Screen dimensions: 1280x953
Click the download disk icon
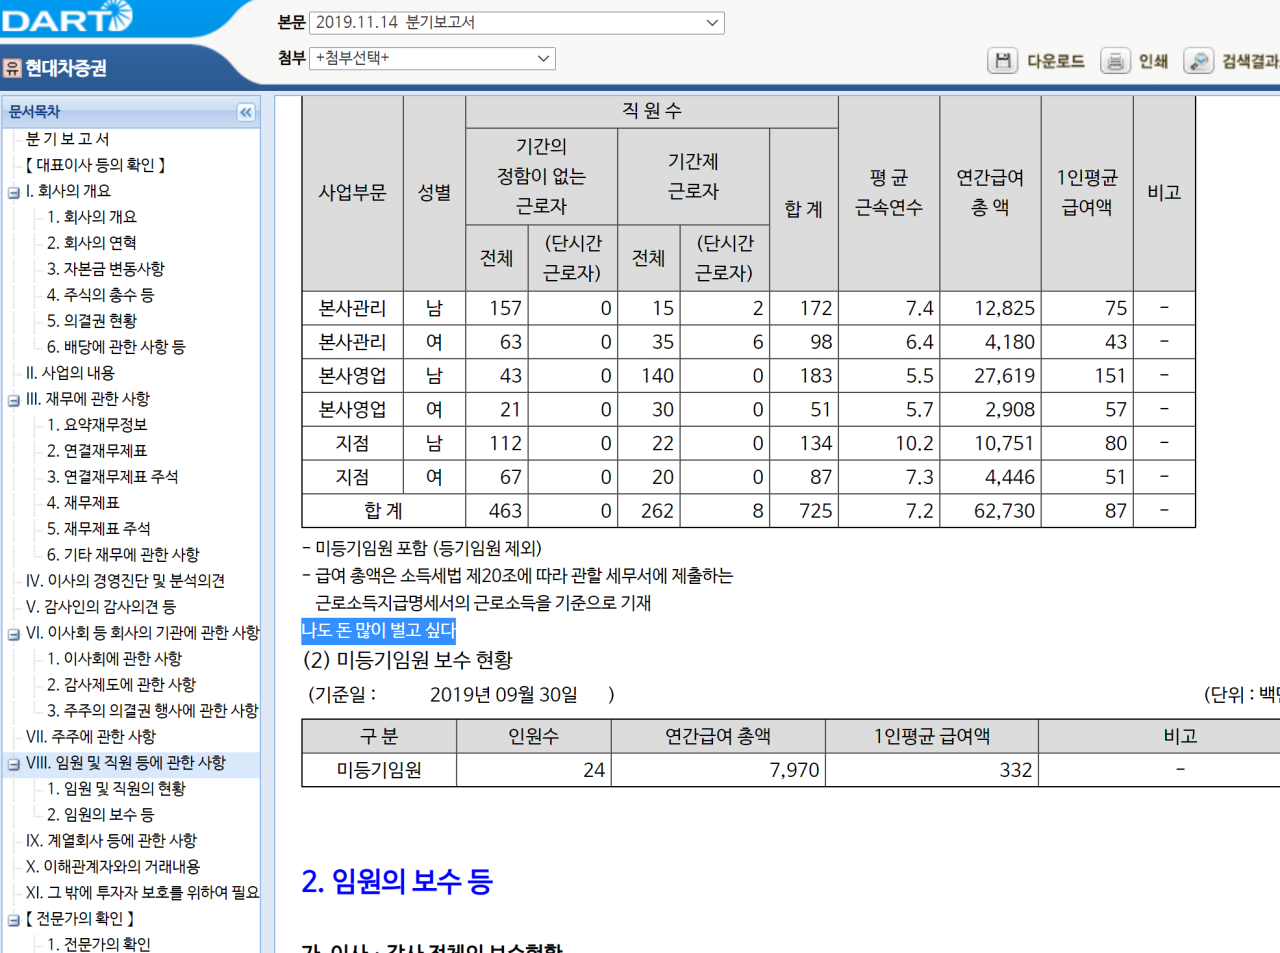pyautogui.click(x=1001, y=61)
